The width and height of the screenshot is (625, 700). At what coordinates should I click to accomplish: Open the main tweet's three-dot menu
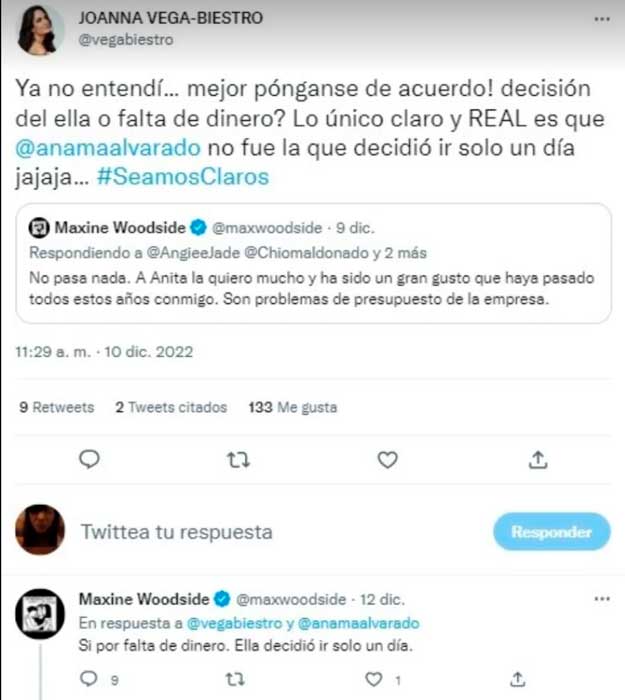click(602, 19)
